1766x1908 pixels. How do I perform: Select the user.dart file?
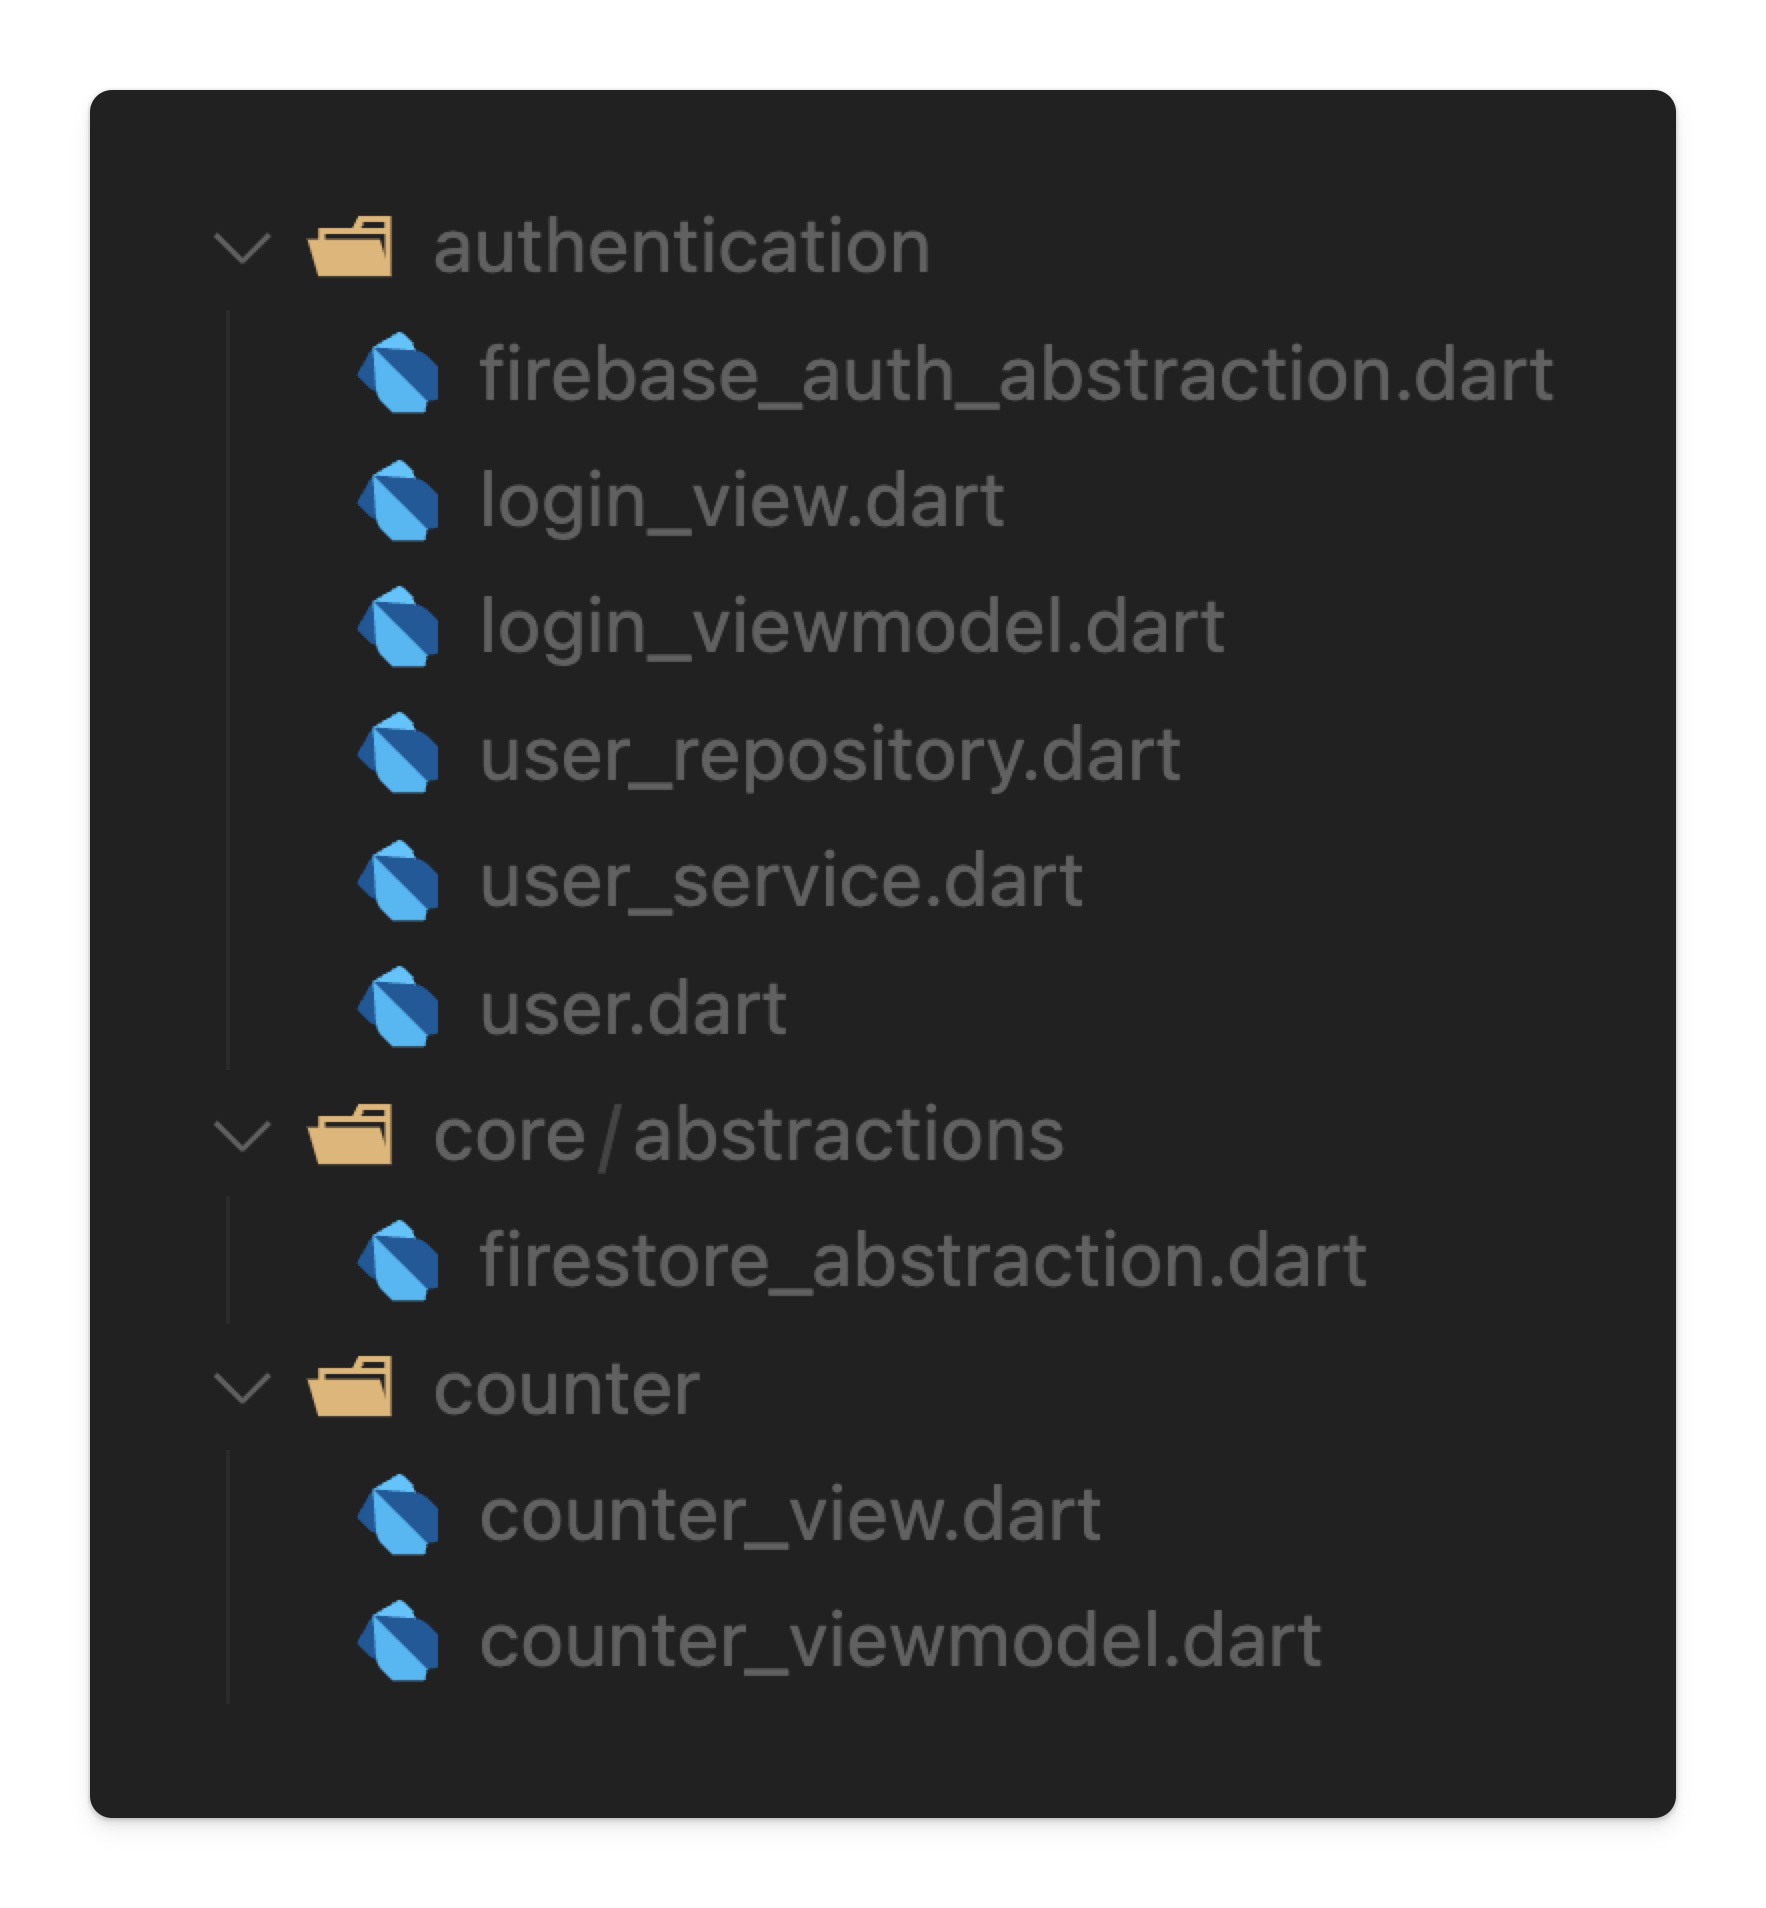[632, 1007]
